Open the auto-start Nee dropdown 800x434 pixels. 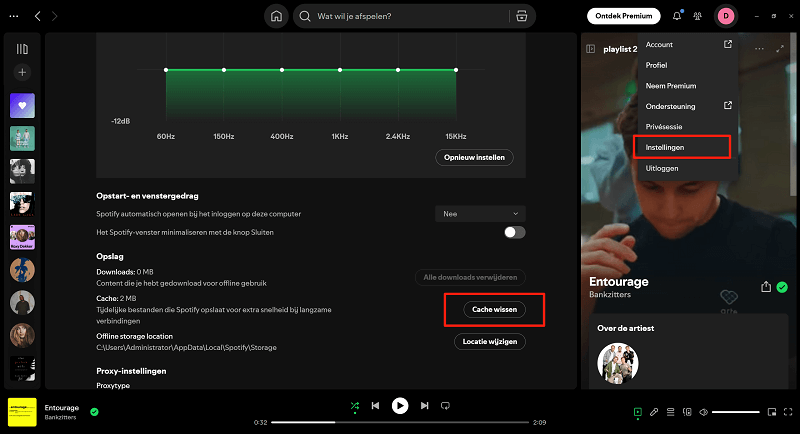click(x=480, y=214)
